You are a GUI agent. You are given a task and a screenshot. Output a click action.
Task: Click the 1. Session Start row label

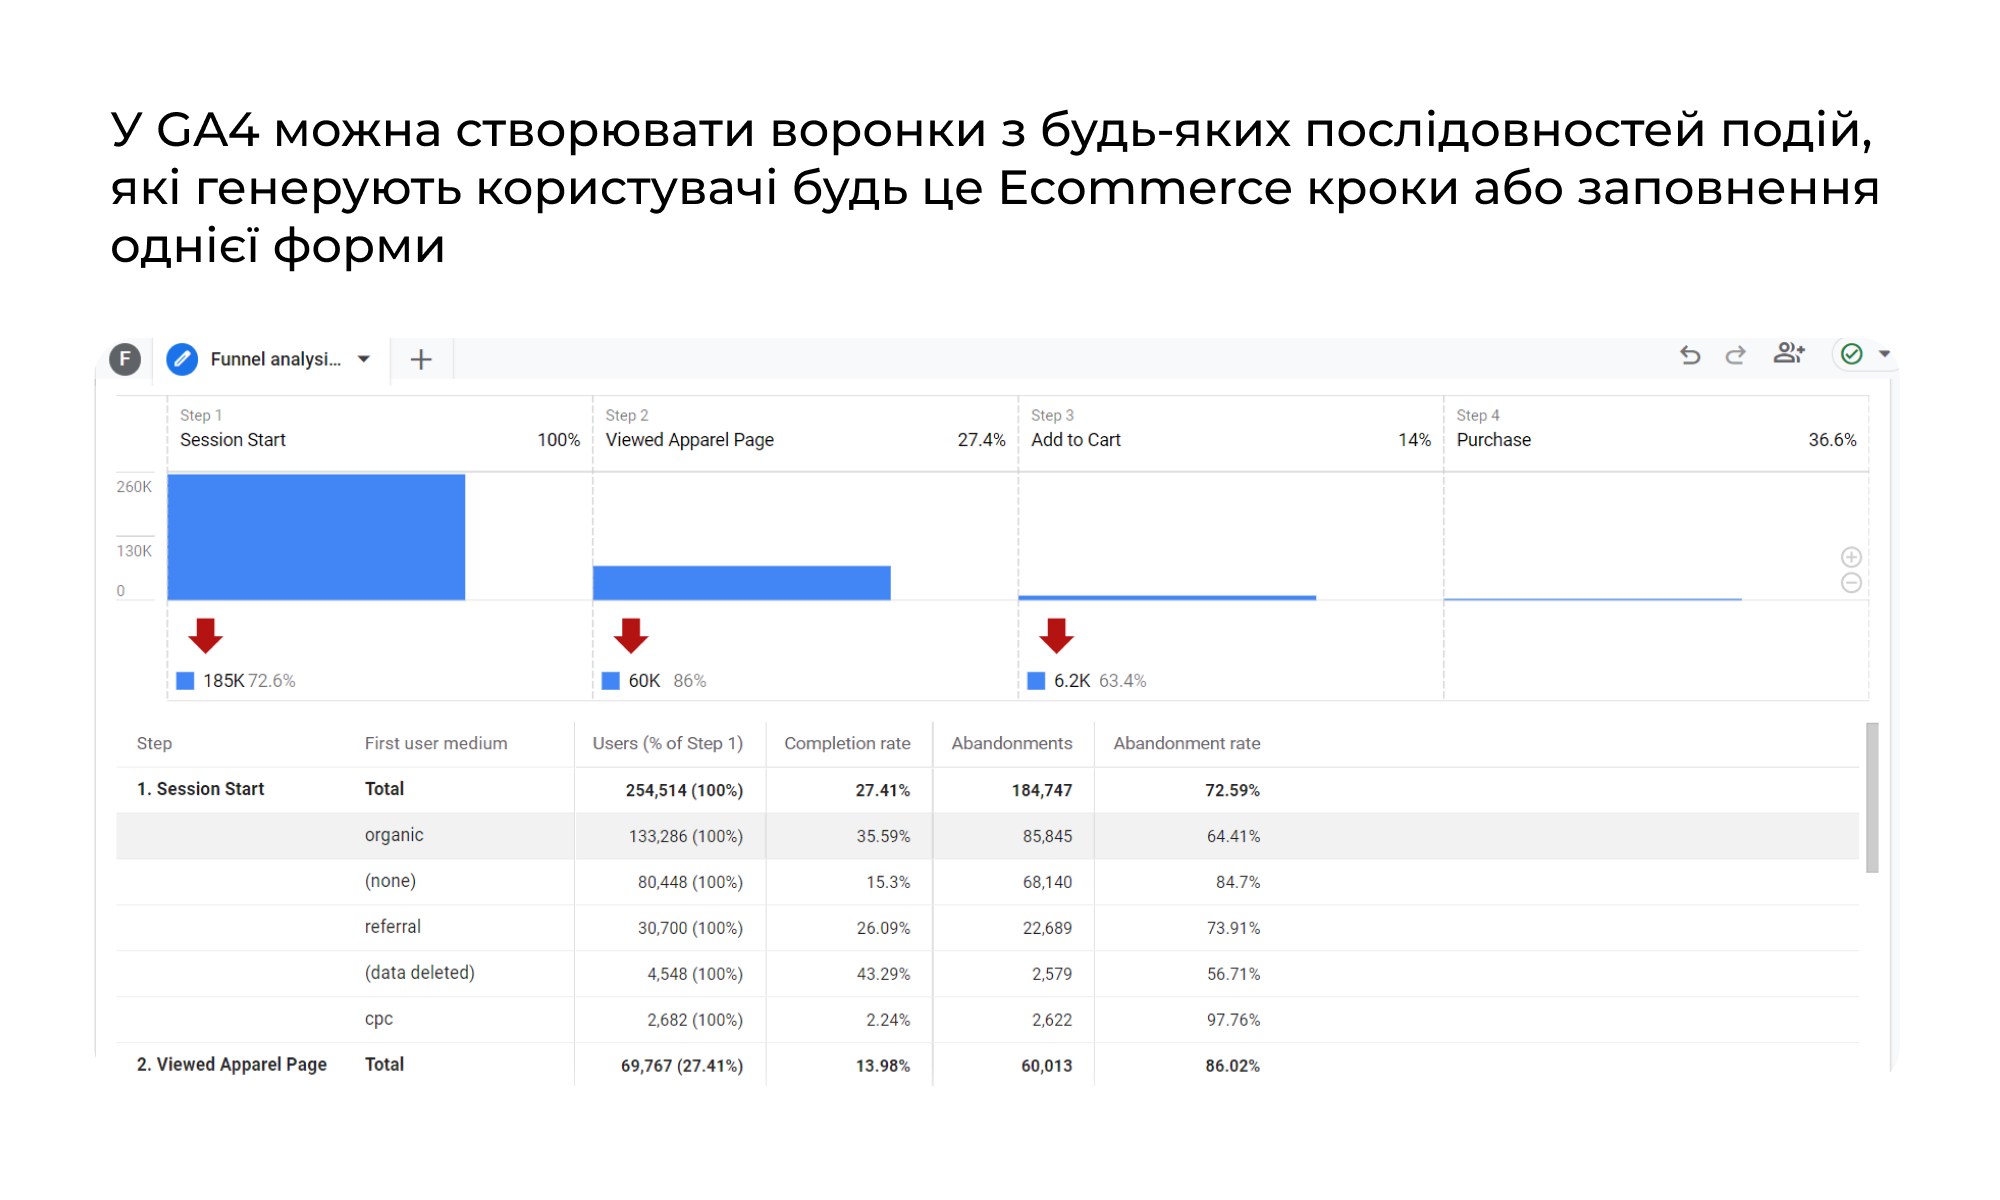(200, 789)
